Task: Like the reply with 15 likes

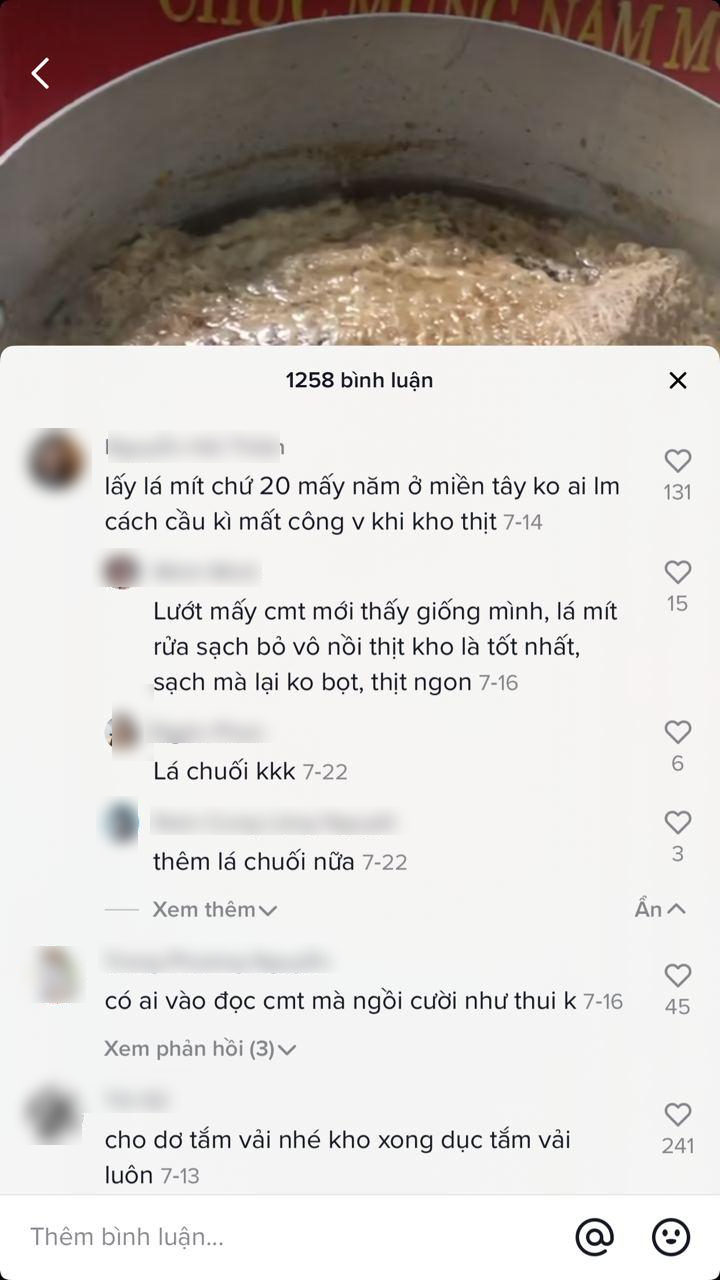Action: pyautogui.click(x=678, y=572)
